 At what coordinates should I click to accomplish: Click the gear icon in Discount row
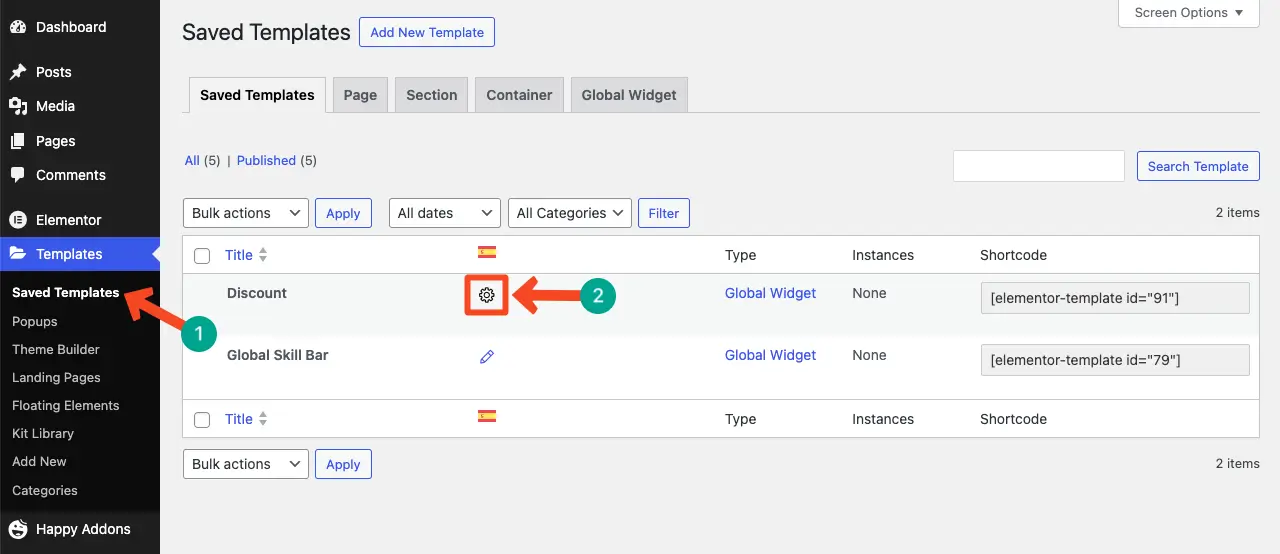click(x=487, y=295)
